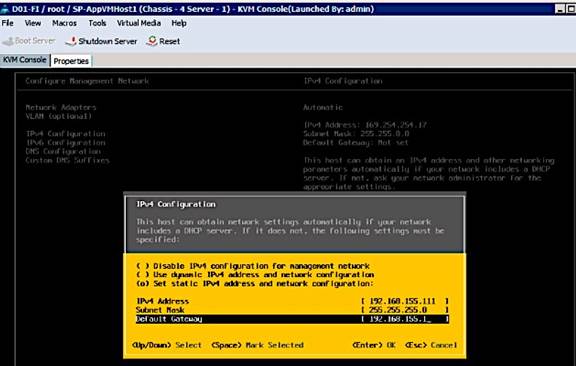Click the <Up/Down> Select hint
Viewport: 576px width, 366px height.
click(167, 345)
